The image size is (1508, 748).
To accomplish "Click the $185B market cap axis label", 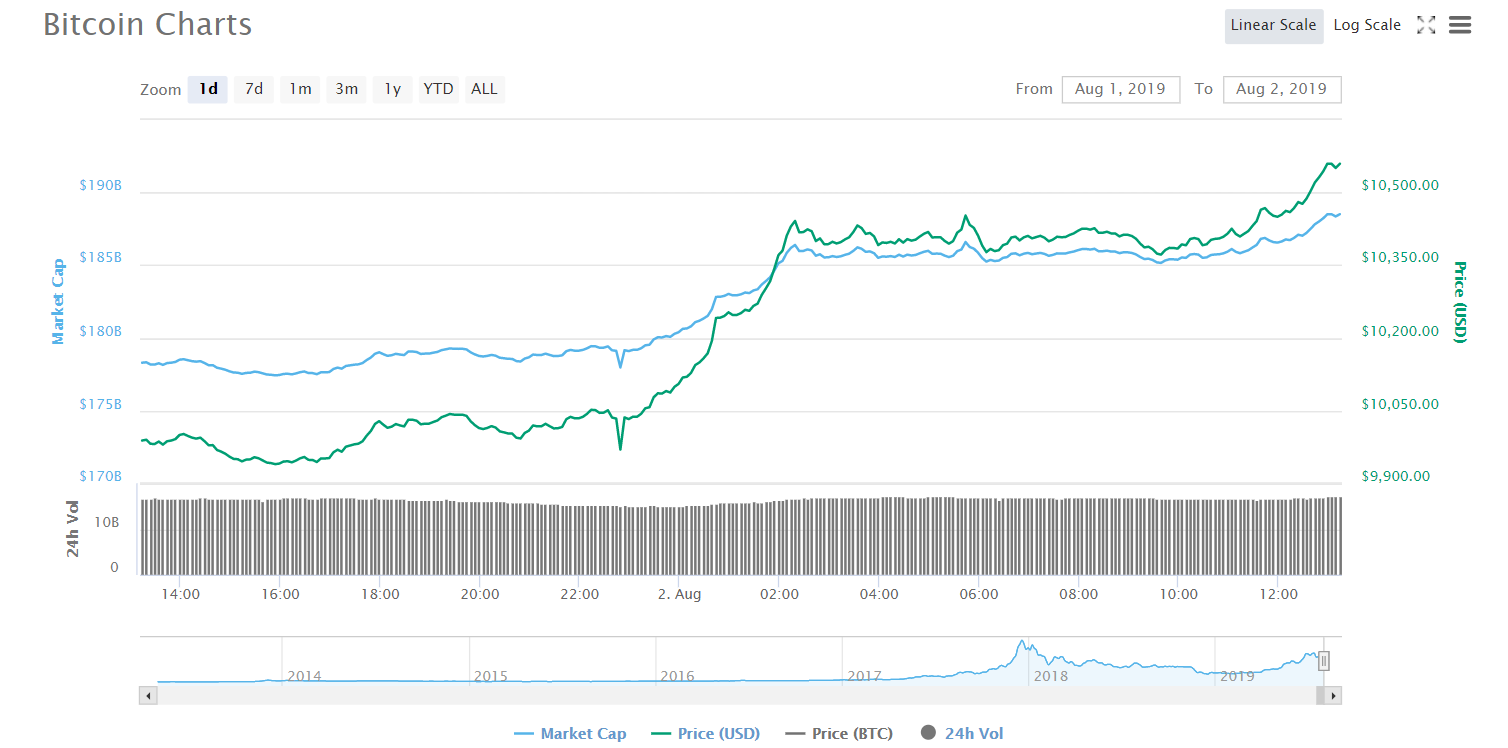I will coord(100,257).
